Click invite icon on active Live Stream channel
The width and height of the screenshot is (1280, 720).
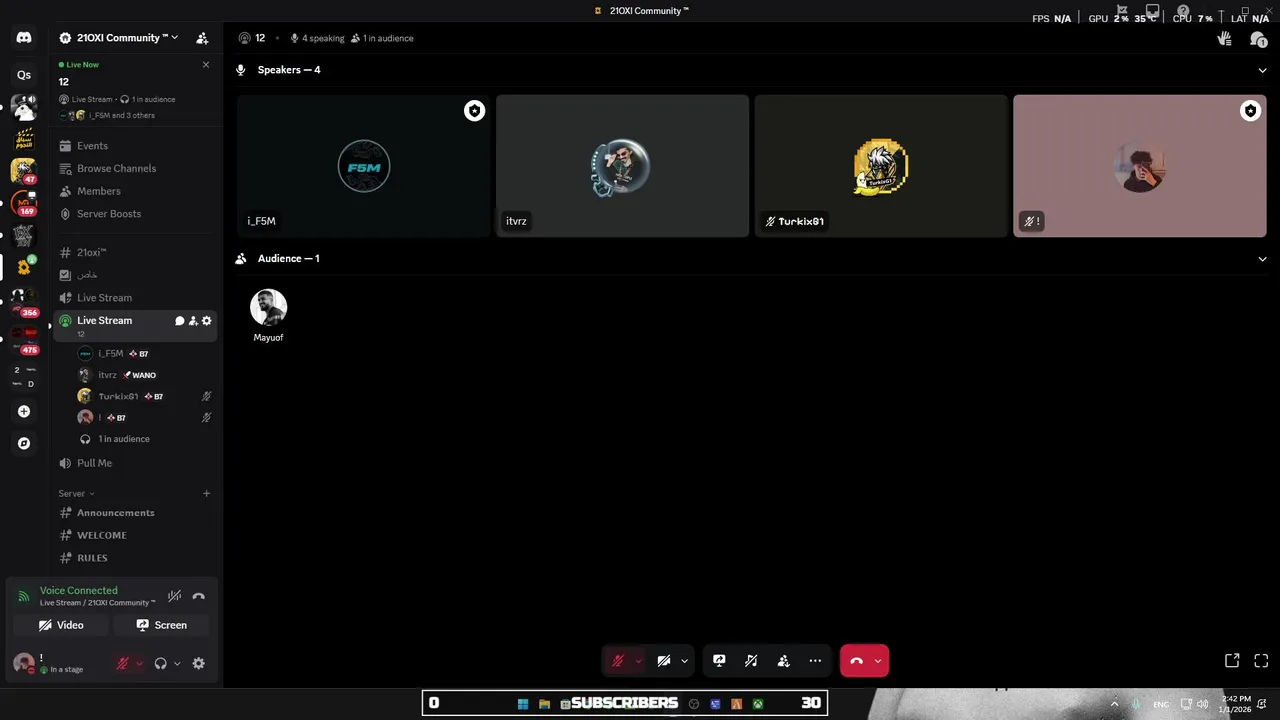click(193, 321)
